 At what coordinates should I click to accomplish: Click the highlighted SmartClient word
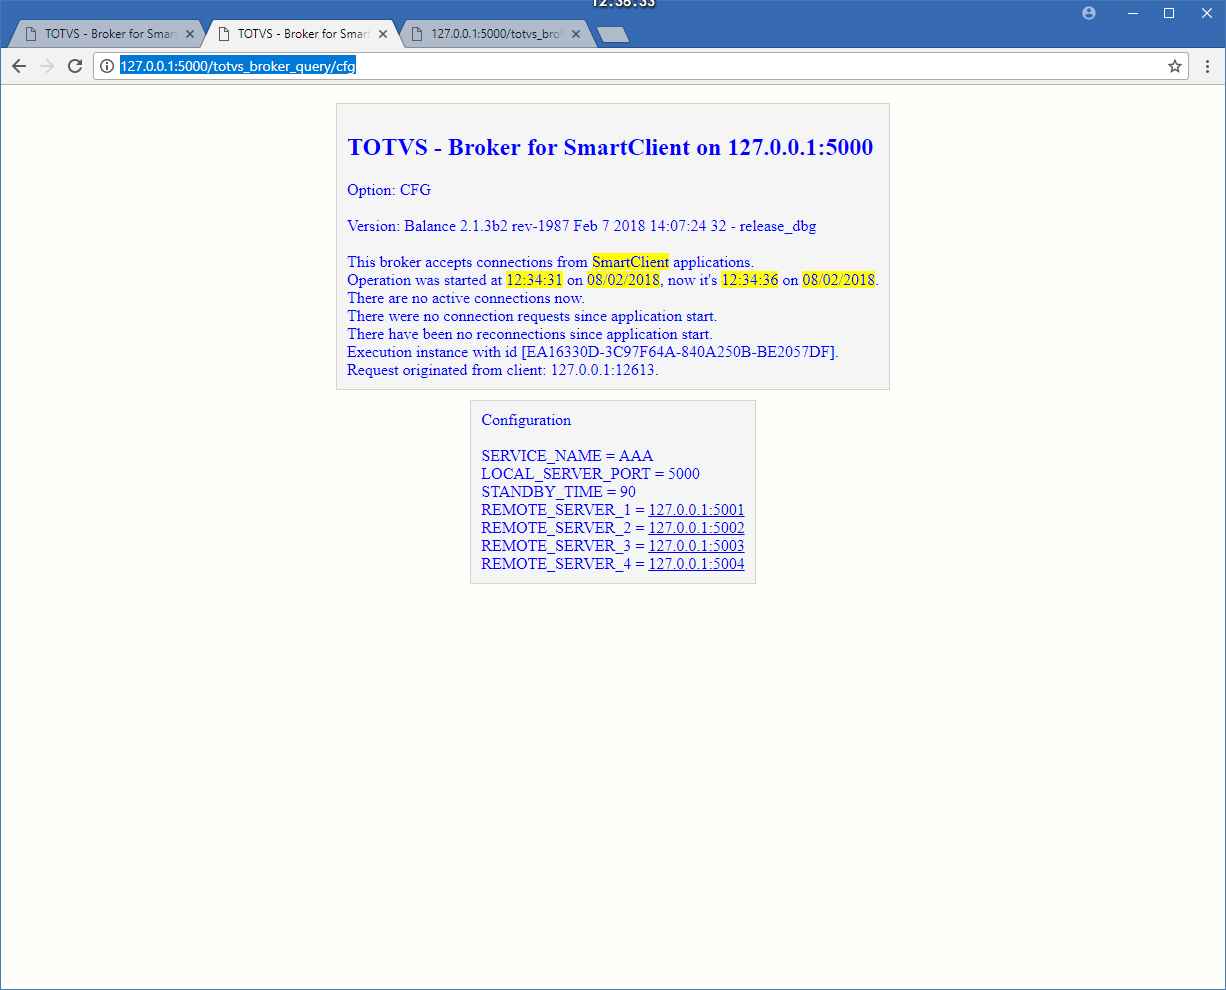click(x=630, y=262)
